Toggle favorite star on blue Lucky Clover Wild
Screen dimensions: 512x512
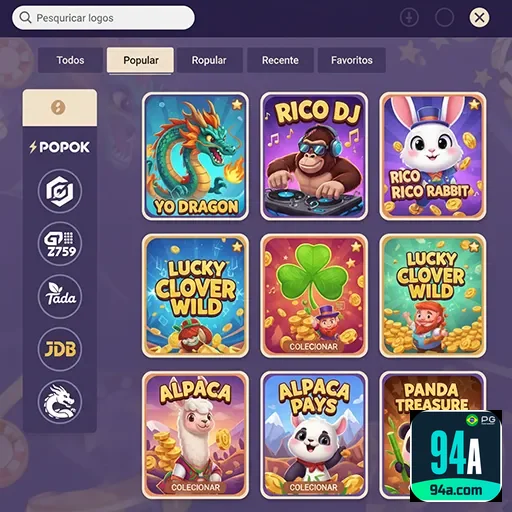tap(237, 247)
